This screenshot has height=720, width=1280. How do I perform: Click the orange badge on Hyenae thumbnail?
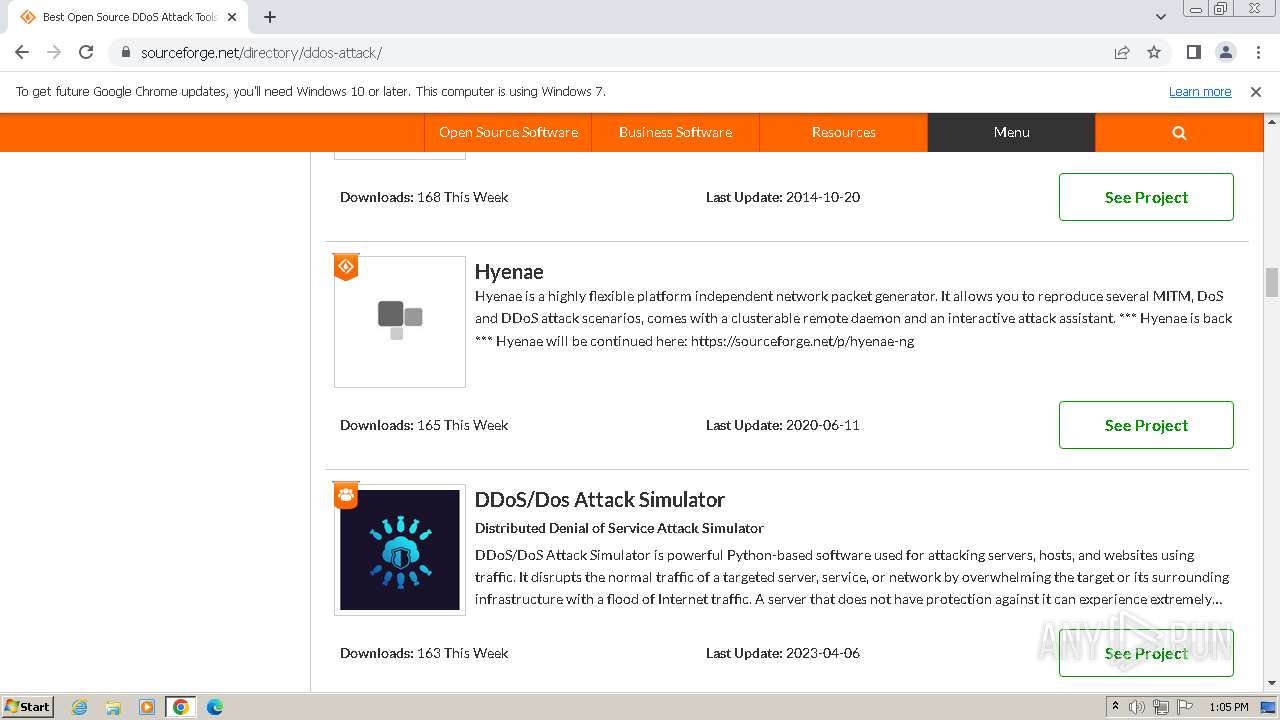pos(346,267)
